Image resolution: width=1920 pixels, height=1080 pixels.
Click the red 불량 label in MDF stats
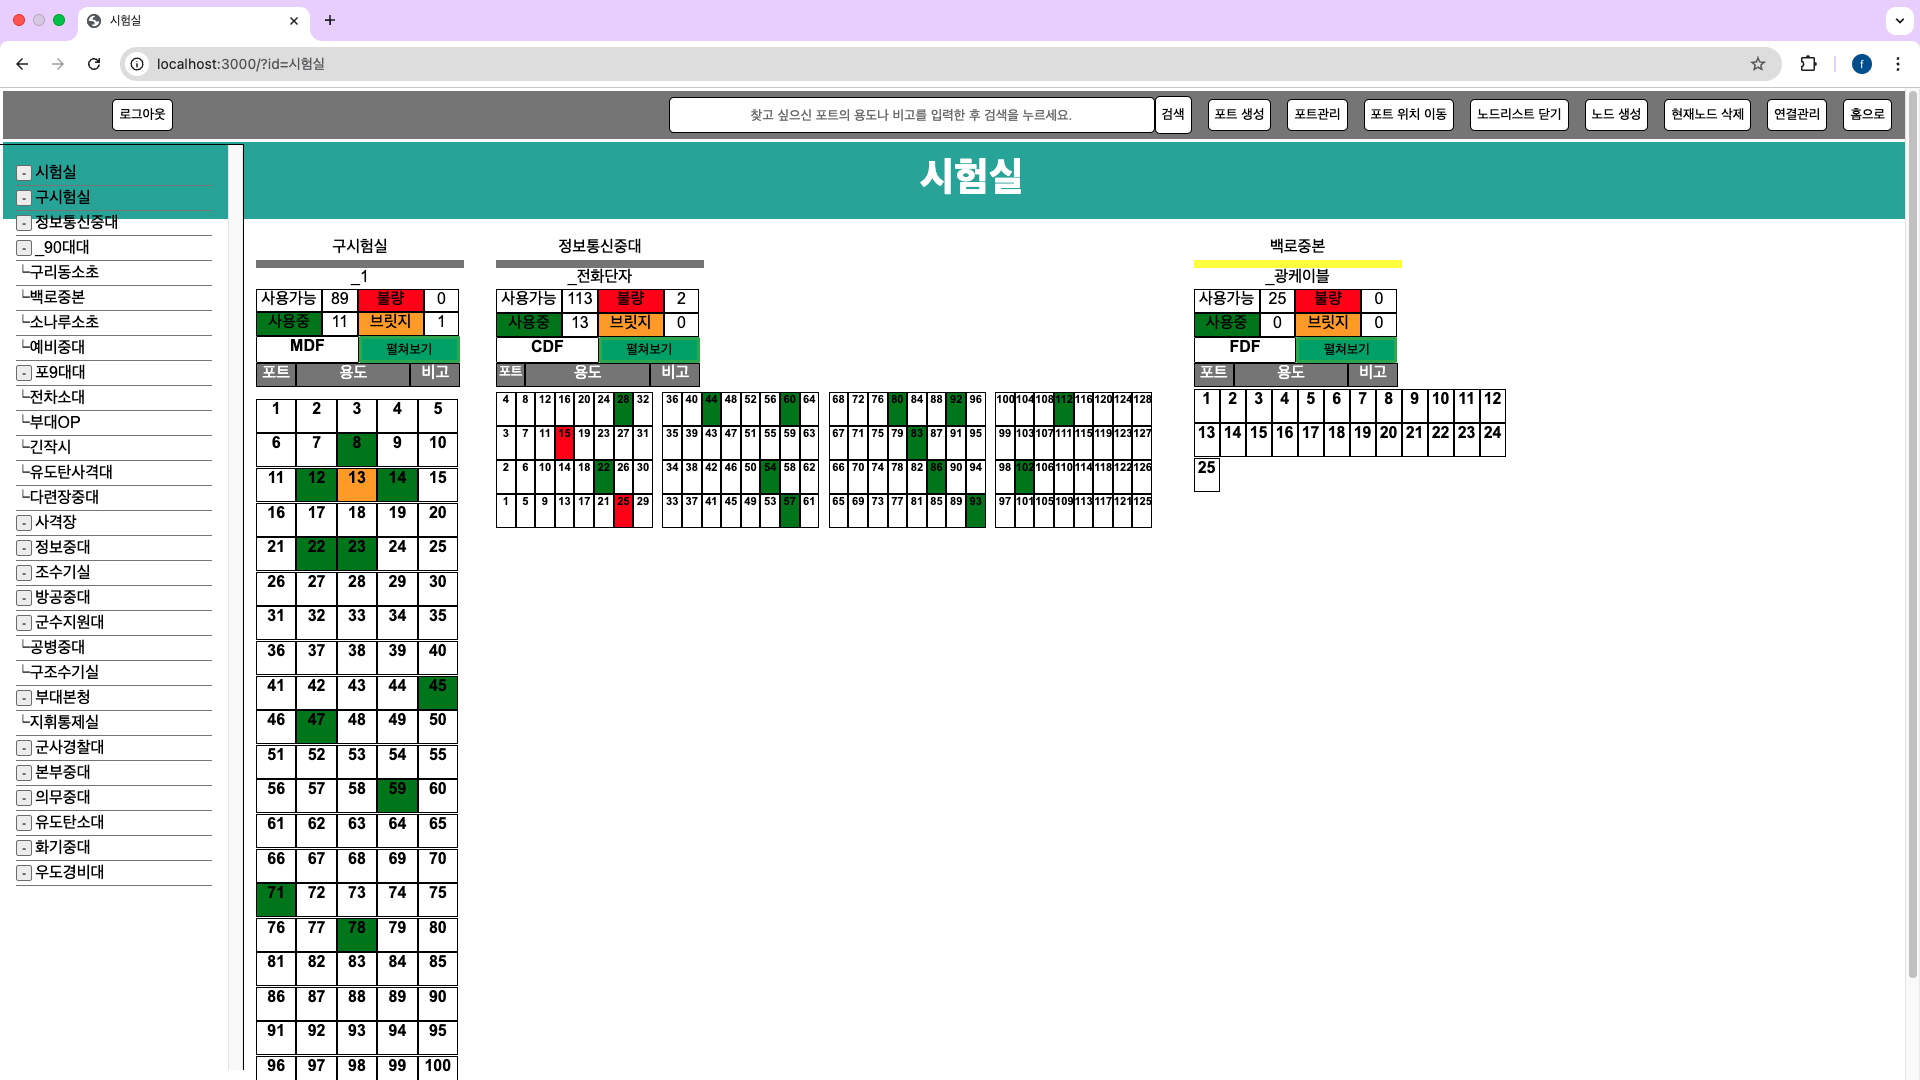coord(391,299)
